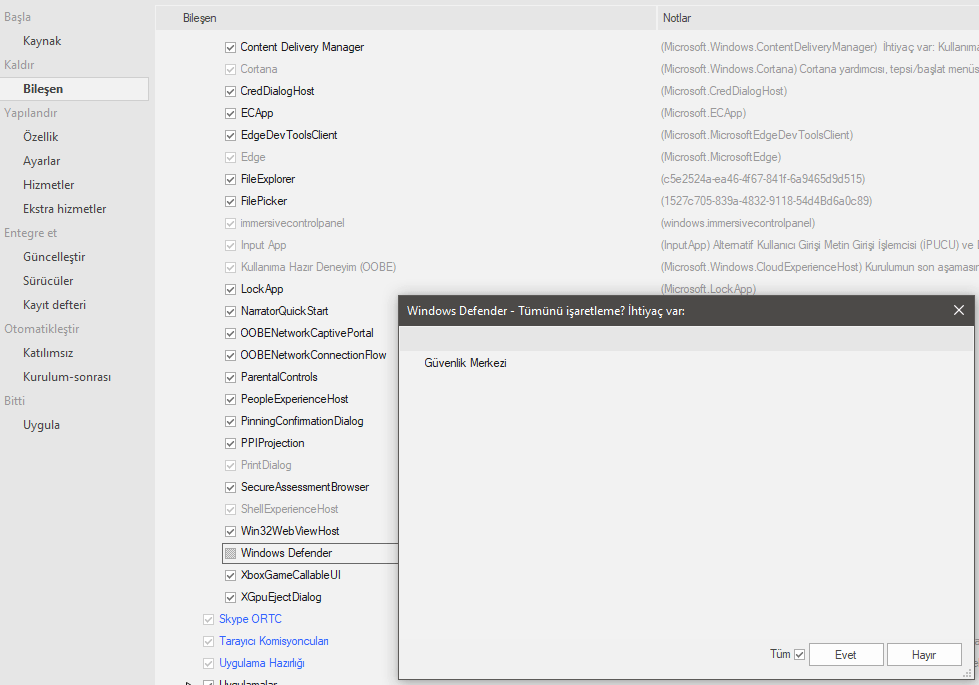This screenshot has width=979, height=685.
Task: Close the Windows Defender dialog
Action: pyautogui.click(x=958, y=310)
